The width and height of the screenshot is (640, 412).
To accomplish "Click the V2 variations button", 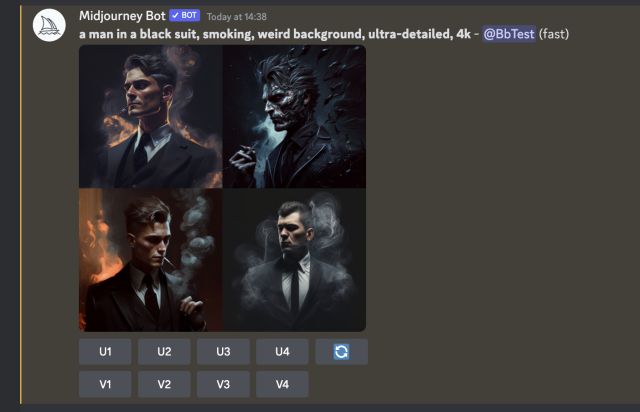I will pos(164,384).
